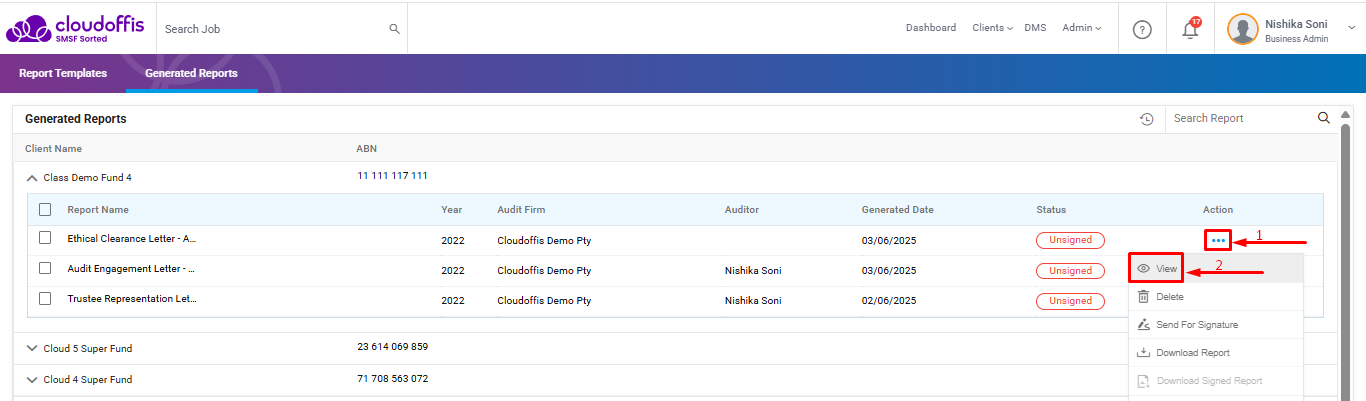Click Audit Engagement Letter report name
Viewport: 1366px width, 401px height.
pos(131,269)
